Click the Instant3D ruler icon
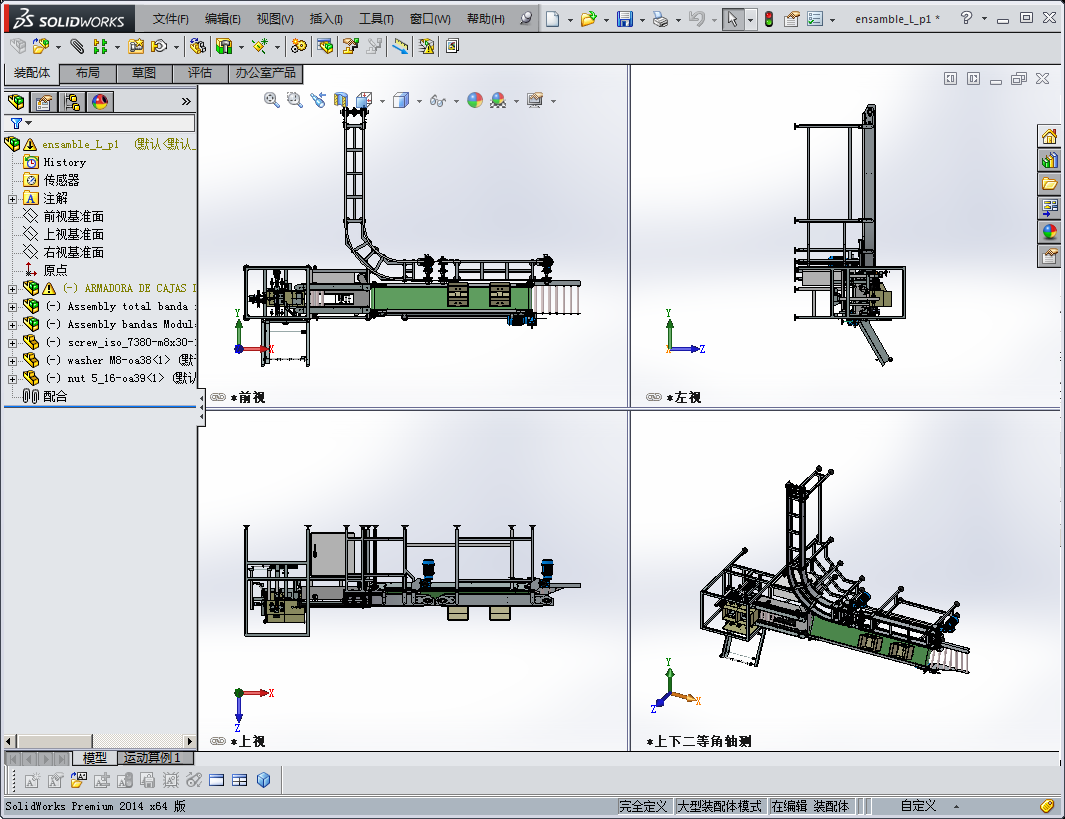Viewport: 1065px width, 819px height. click(x=401, y=46)
